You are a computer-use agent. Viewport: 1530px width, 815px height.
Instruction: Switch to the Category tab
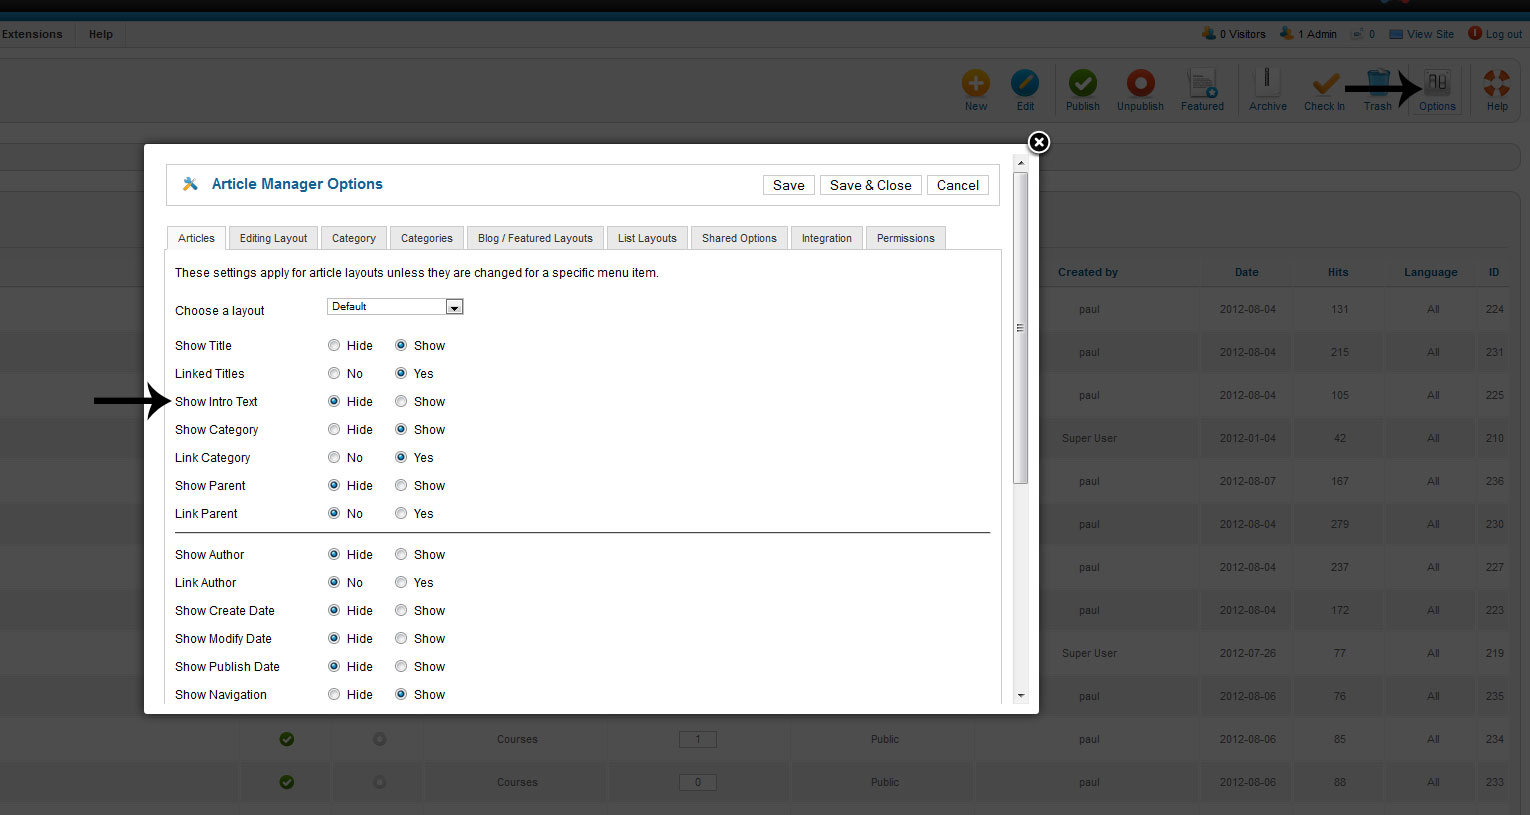(x=354, y=238)
